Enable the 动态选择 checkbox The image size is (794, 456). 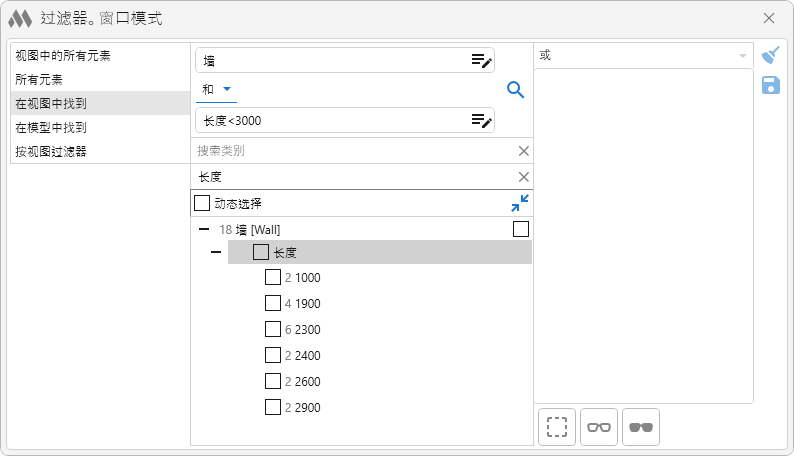pos(202,203)
